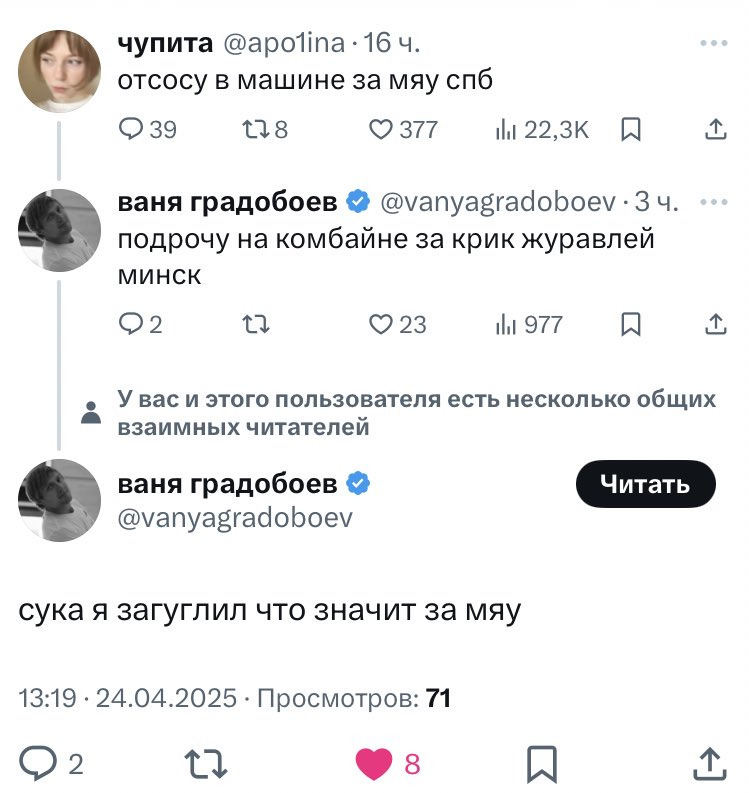
Task: Share чупита's tweet
Action: click(x=715, y=128)
